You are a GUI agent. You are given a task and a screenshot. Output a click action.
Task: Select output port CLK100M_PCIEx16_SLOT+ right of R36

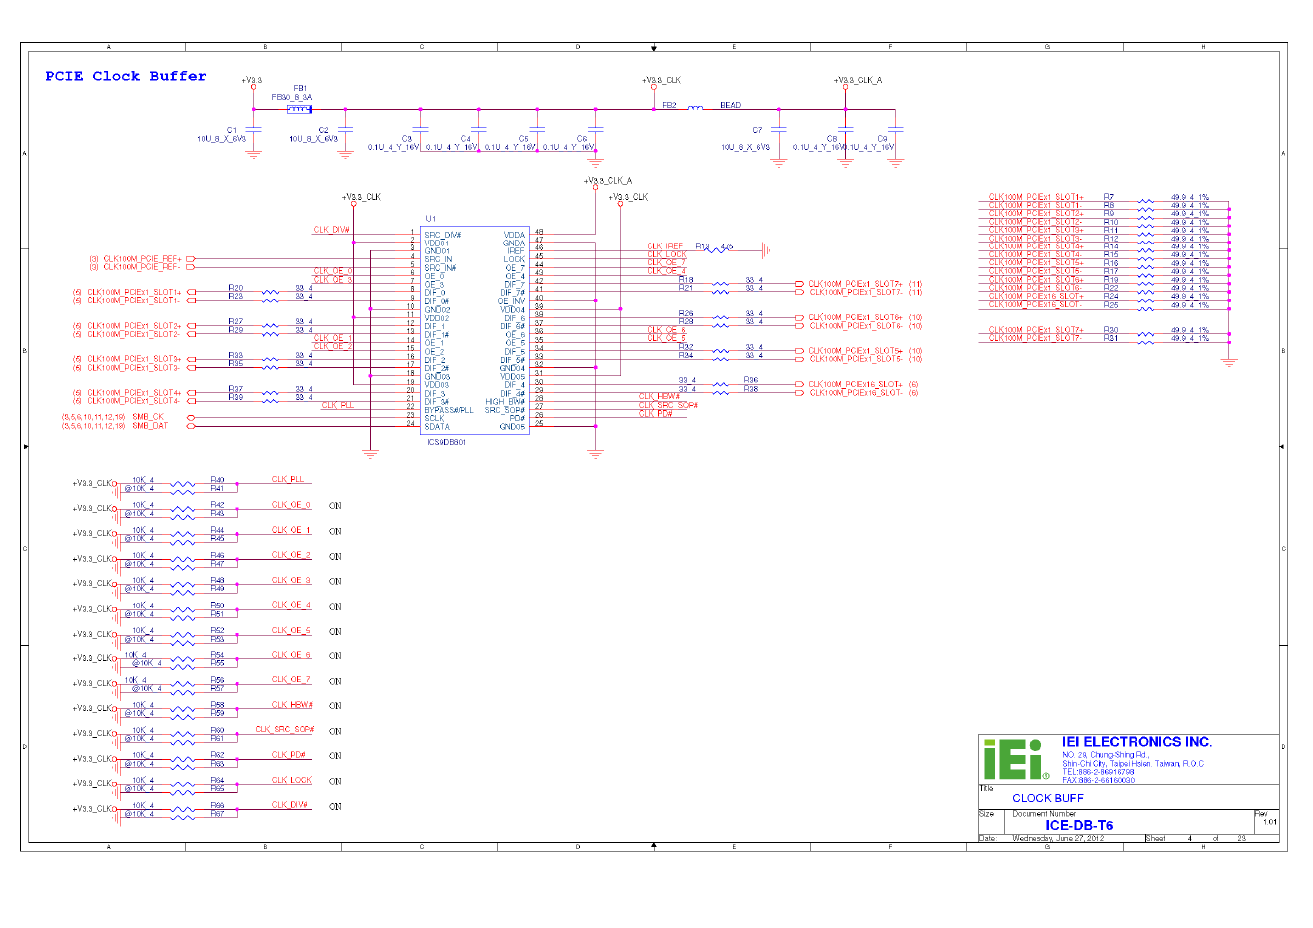[855, 384]
